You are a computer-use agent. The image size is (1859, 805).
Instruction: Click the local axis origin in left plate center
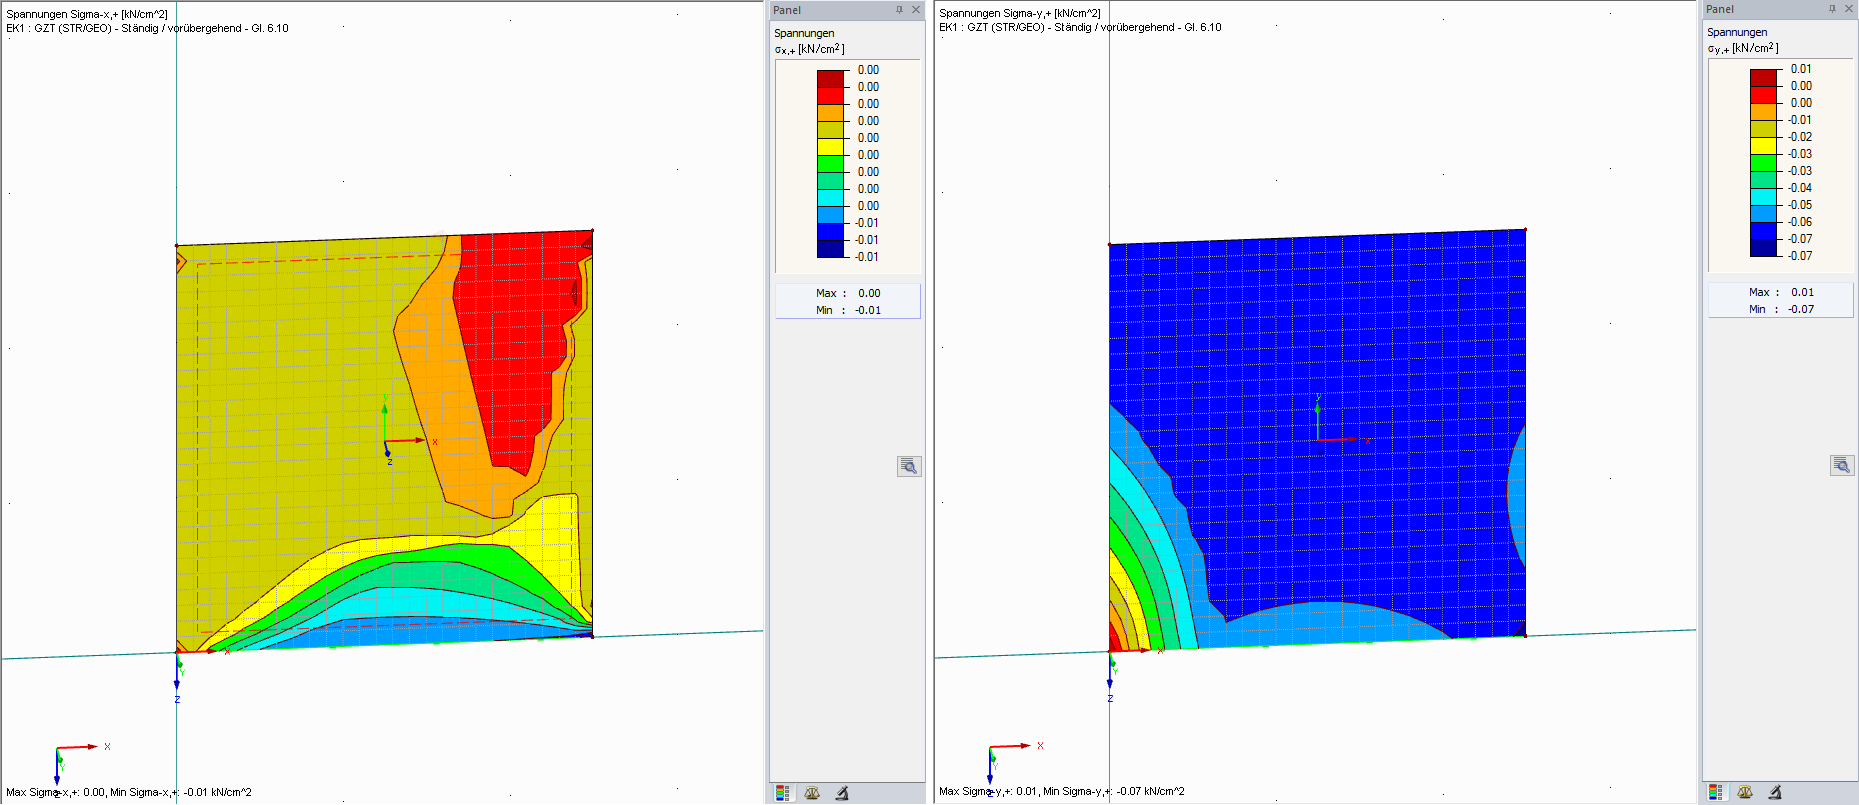pyautogui.click(x=386, y=442)
